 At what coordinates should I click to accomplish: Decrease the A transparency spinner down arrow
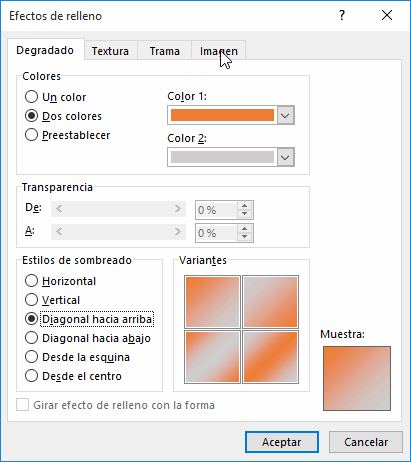(x=245, y=236)
